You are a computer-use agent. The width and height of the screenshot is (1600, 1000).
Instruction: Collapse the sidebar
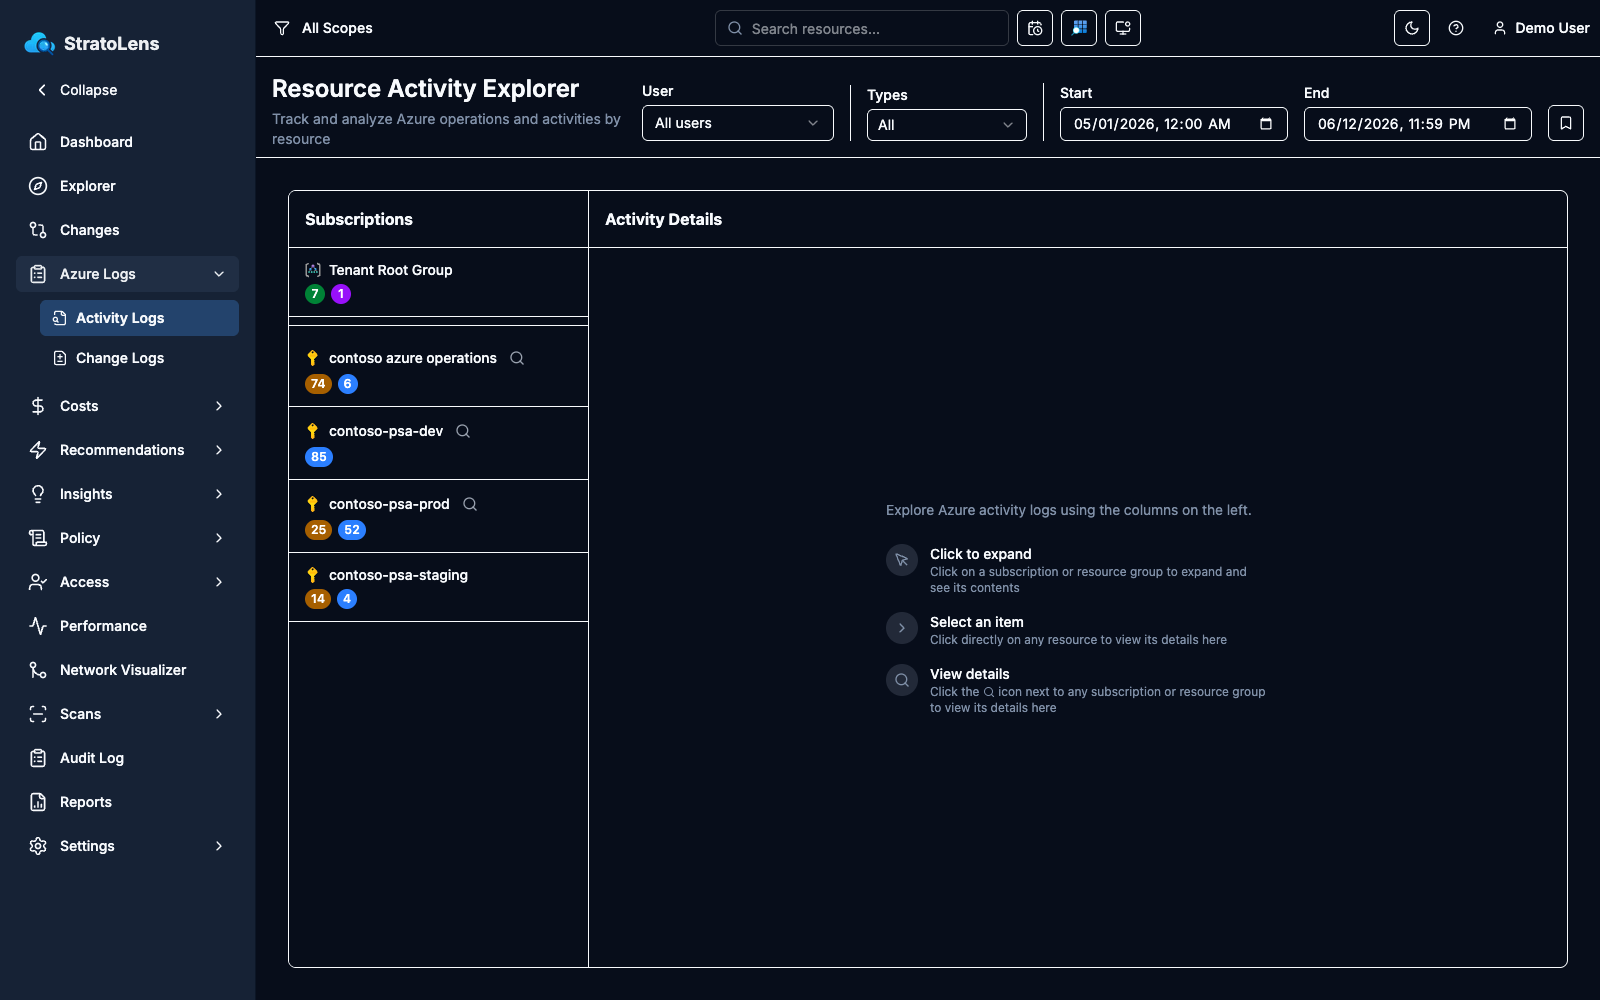point(78,90)
